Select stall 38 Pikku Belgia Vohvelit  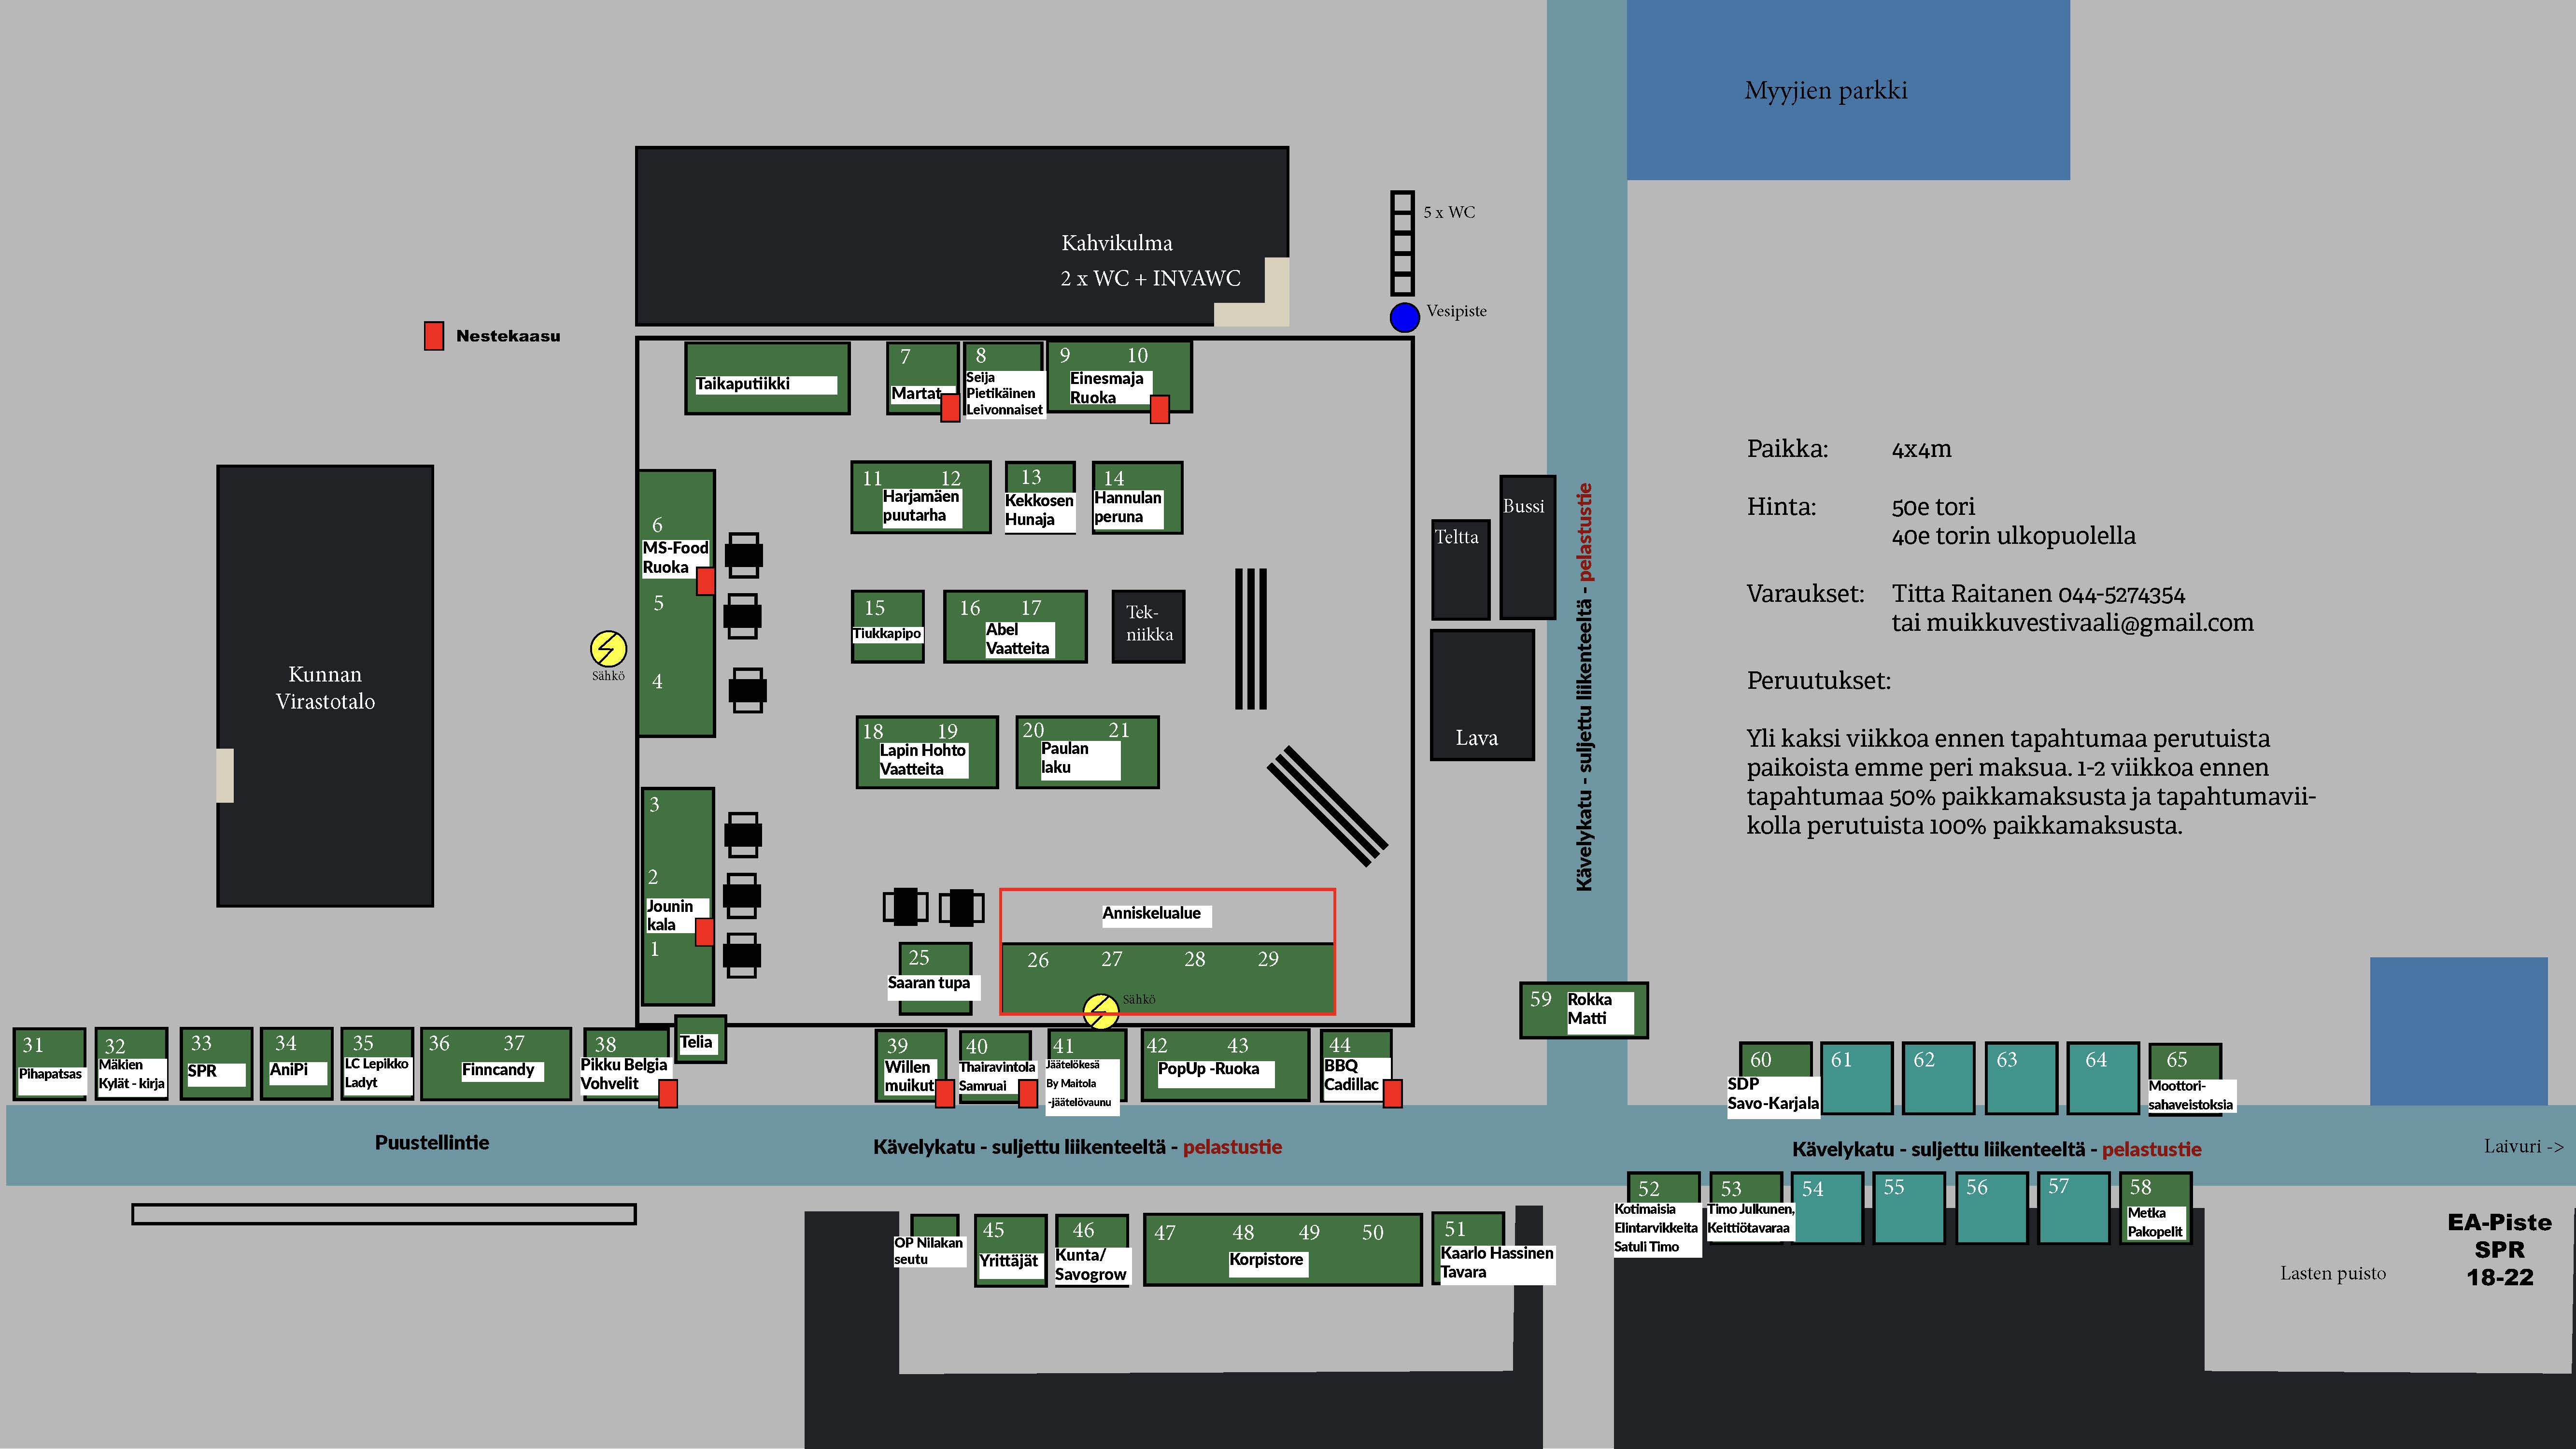[626, 1065]
